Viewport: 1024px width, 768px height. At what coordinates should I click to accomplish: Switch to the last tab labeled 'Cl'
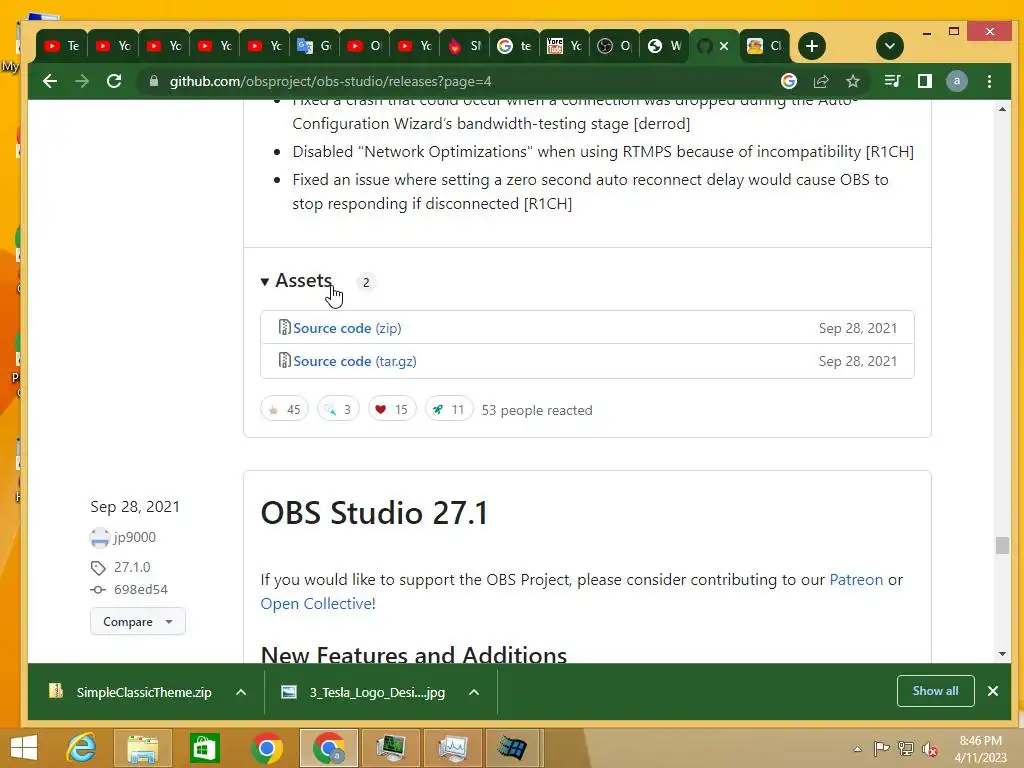pos(764,46)
